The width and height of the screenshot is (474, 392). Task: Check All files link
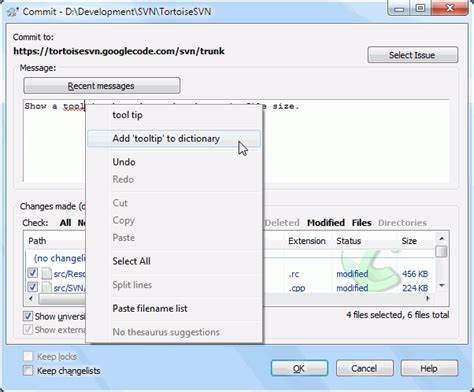[x=65, y=223]
